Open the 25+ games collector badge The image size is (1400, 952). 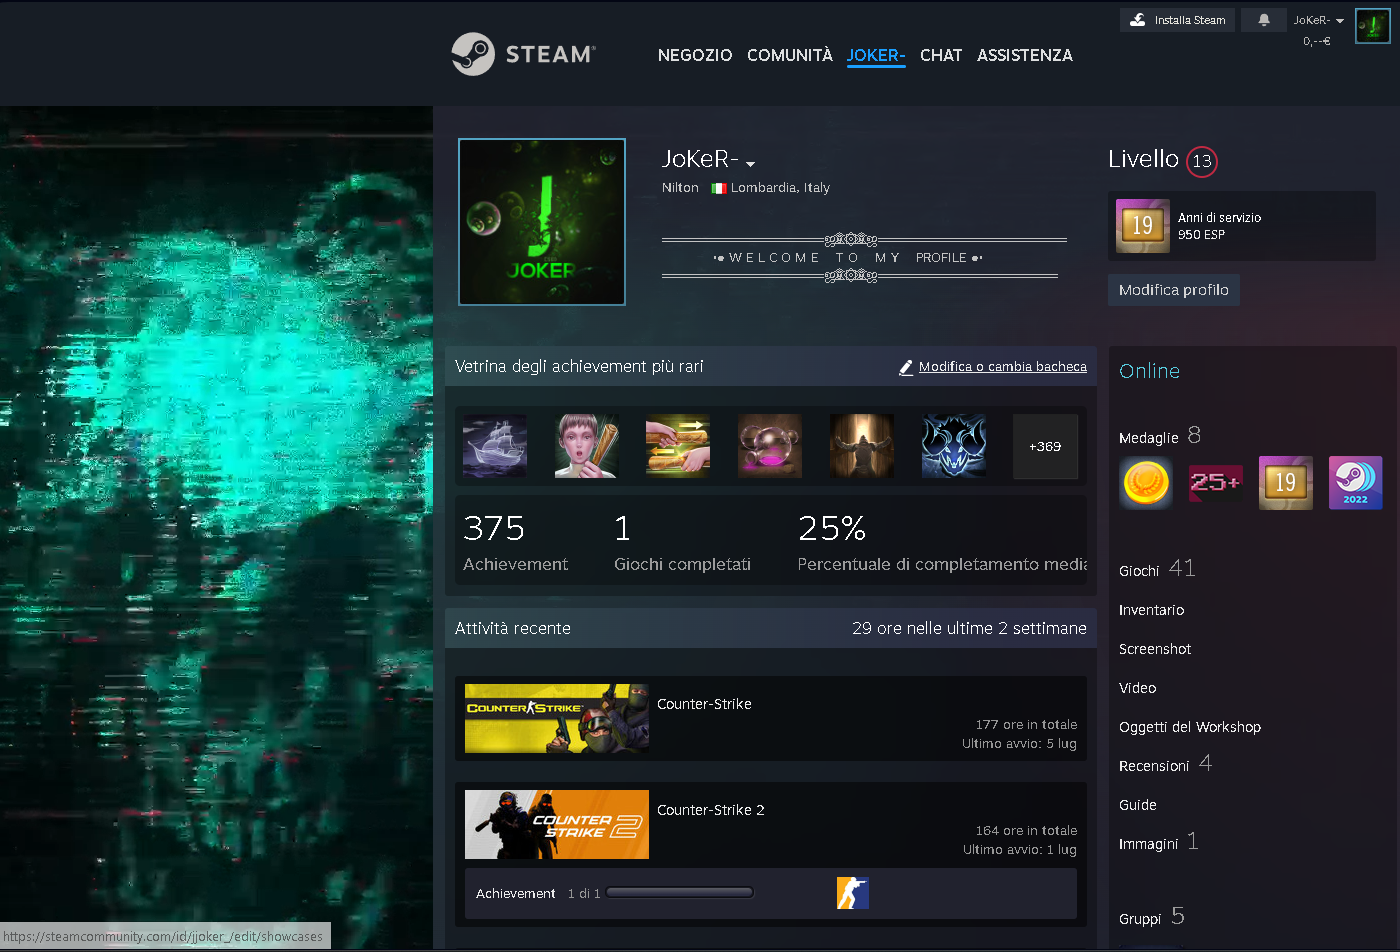(x=1215, y=483)
